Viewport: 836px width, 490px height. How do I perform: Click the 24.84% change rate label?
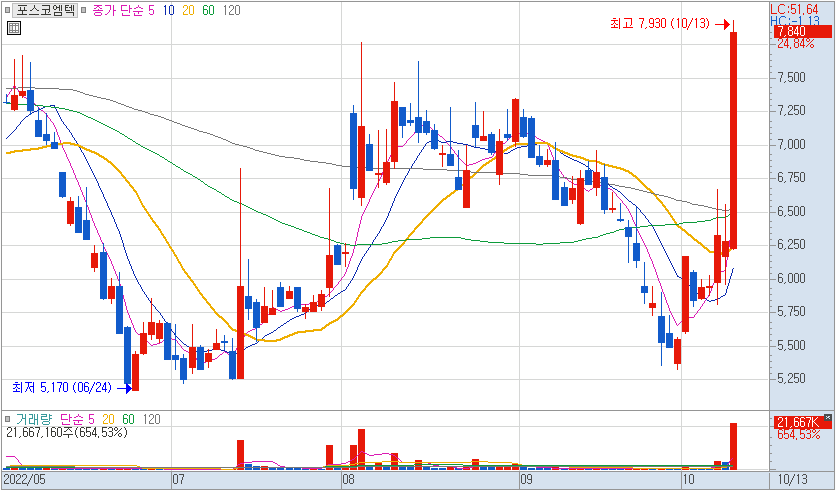pos(795,44)
